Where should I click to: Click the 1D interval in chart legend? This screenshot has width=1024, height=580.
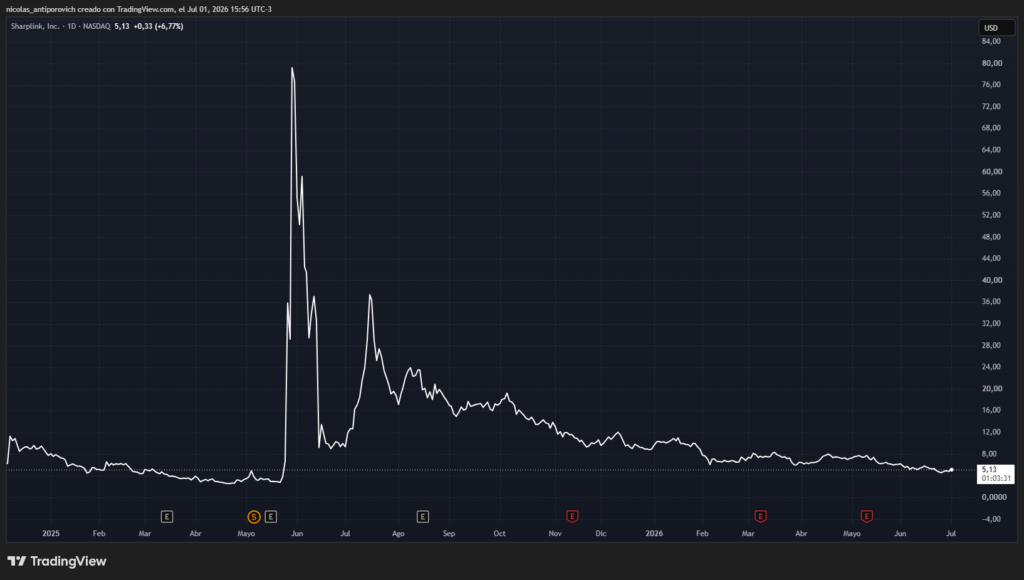(x=72, y=26)
